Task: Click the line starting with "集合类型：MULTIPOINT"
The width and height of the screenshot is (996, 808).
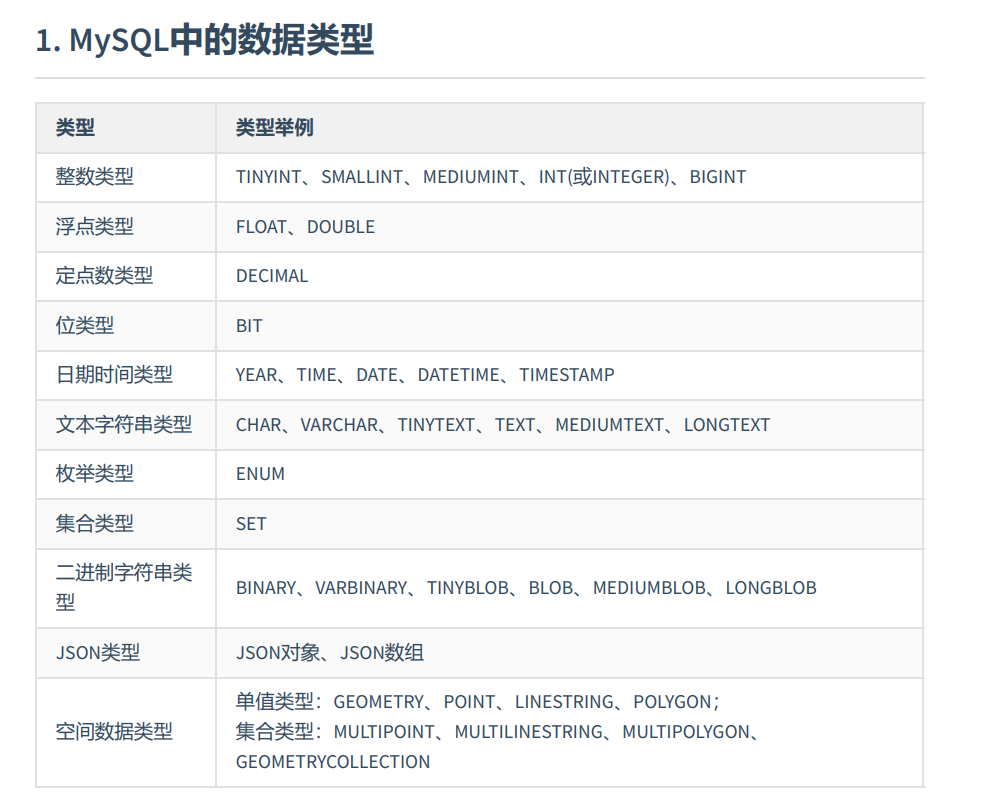Action: tap(497, 732)
